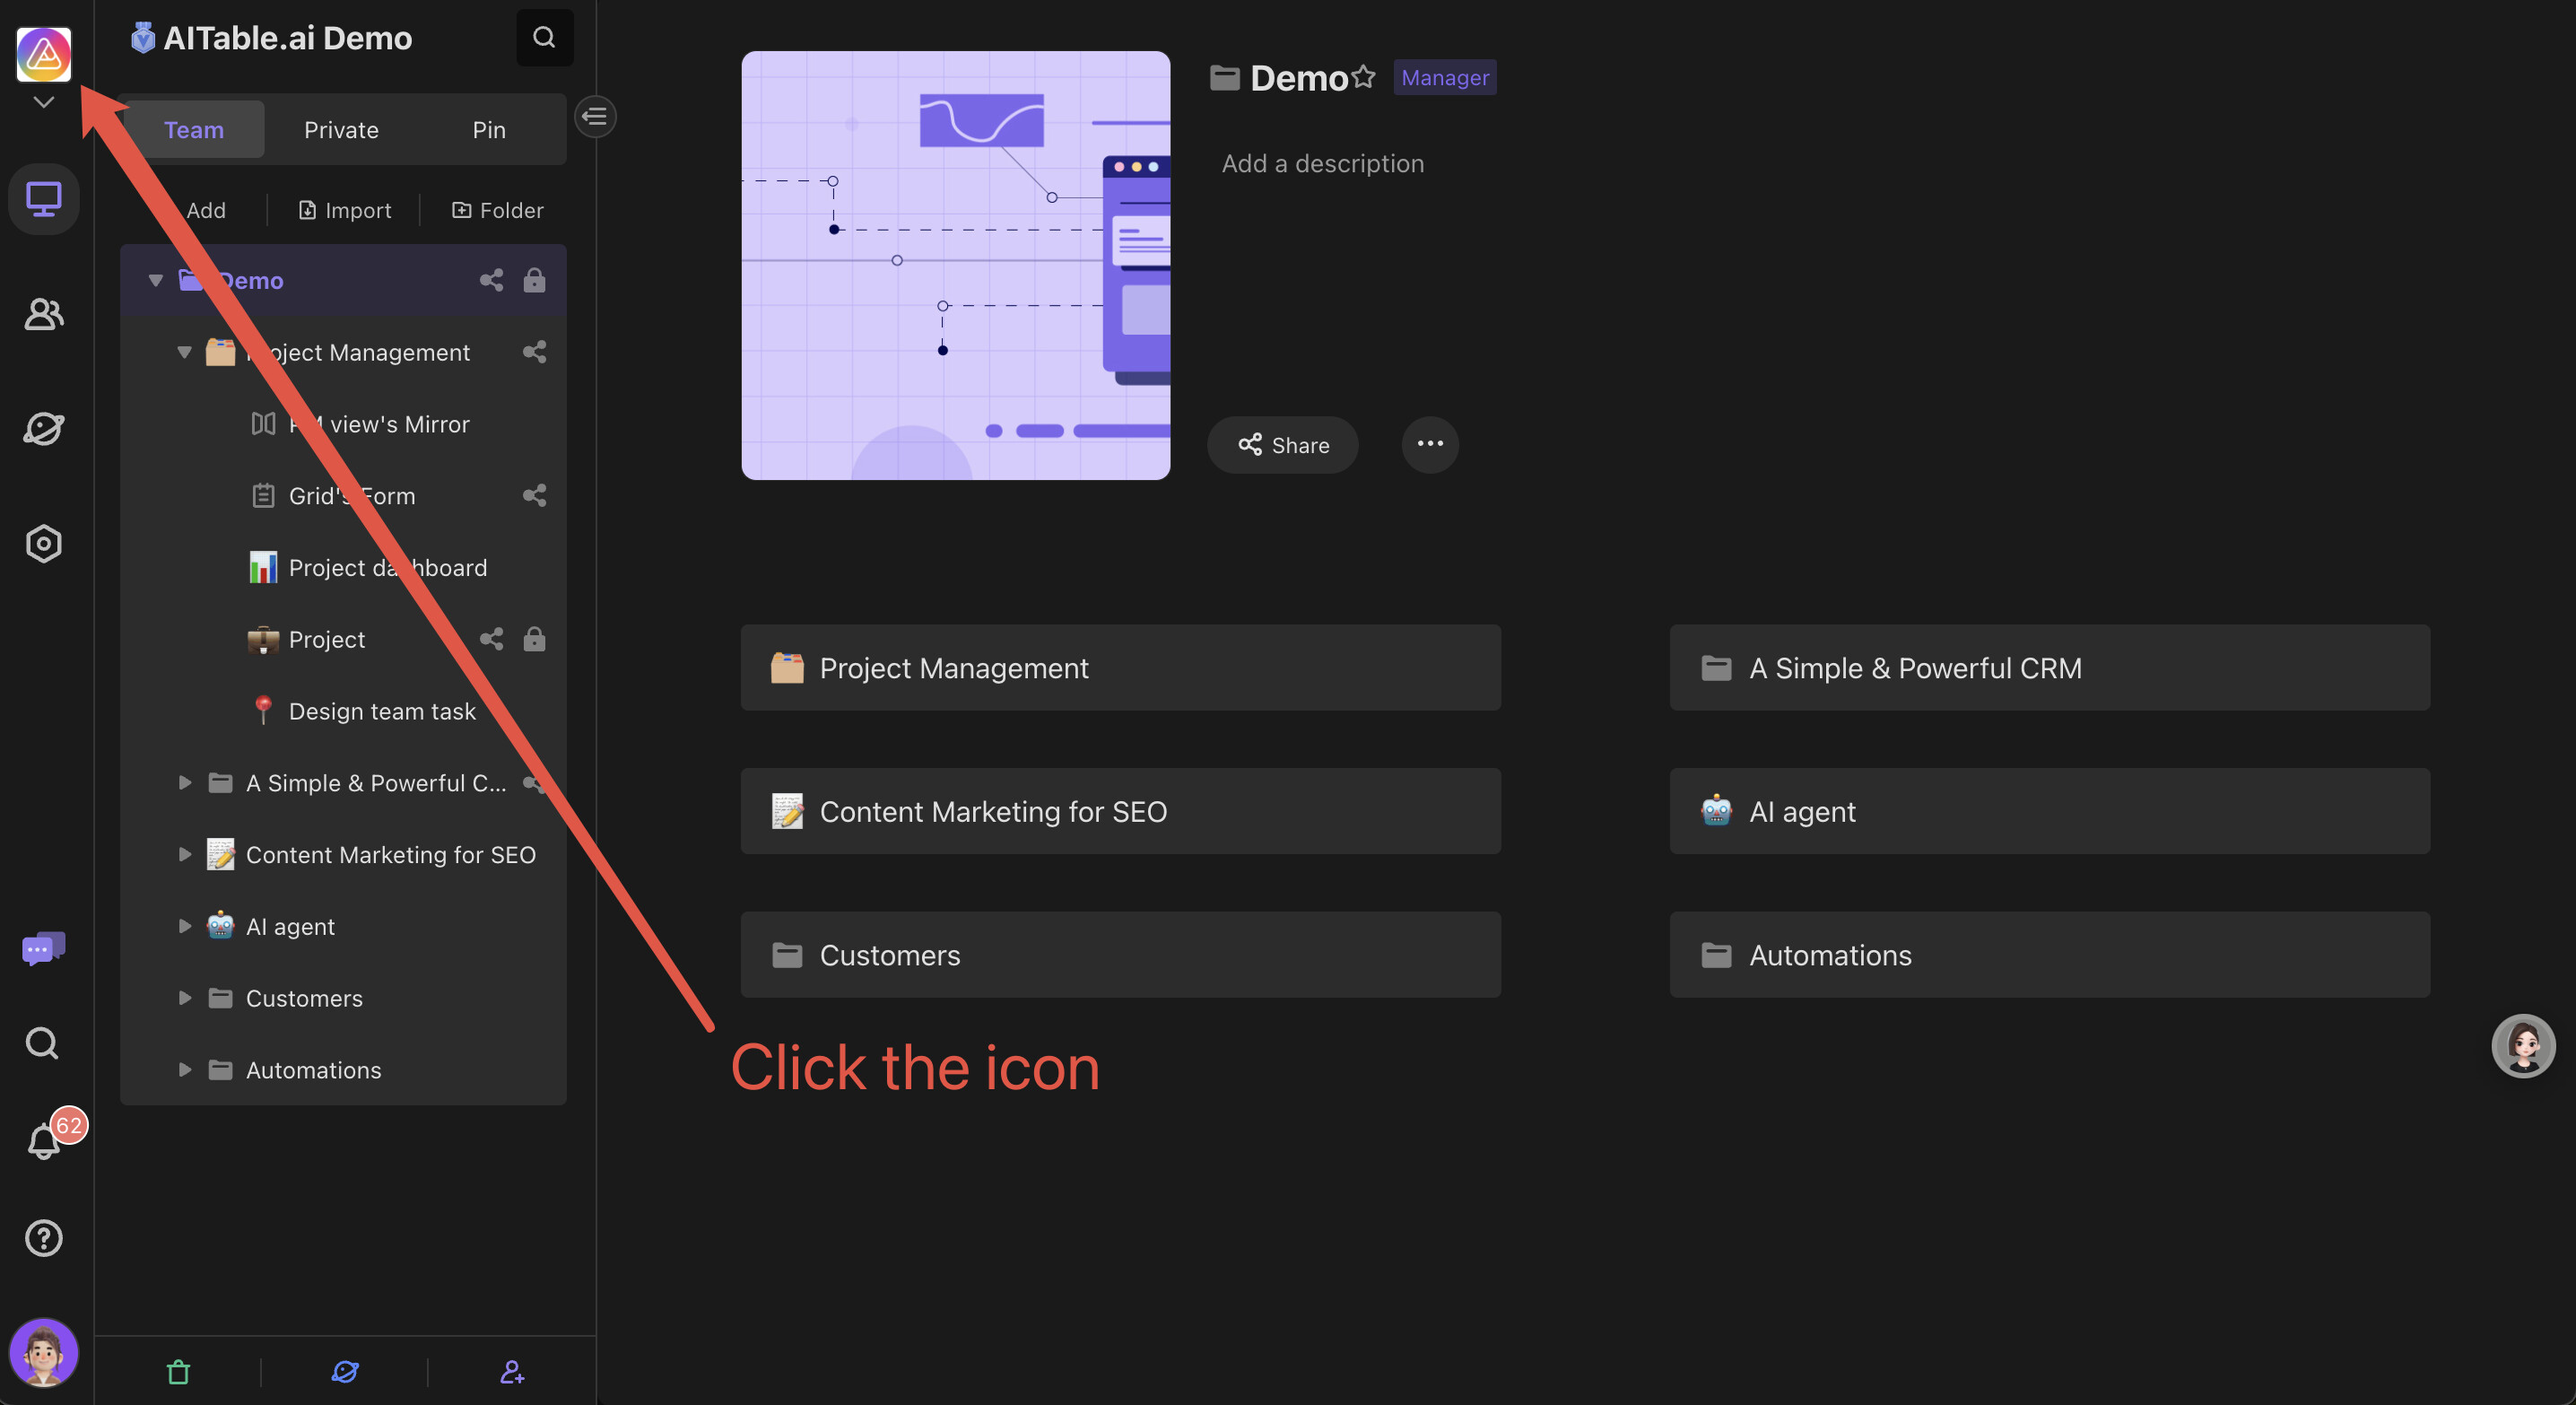Click share icon on Project Management row
Image resolution: width=2576 pixels, height=1405 pixels.
[534, 352]
